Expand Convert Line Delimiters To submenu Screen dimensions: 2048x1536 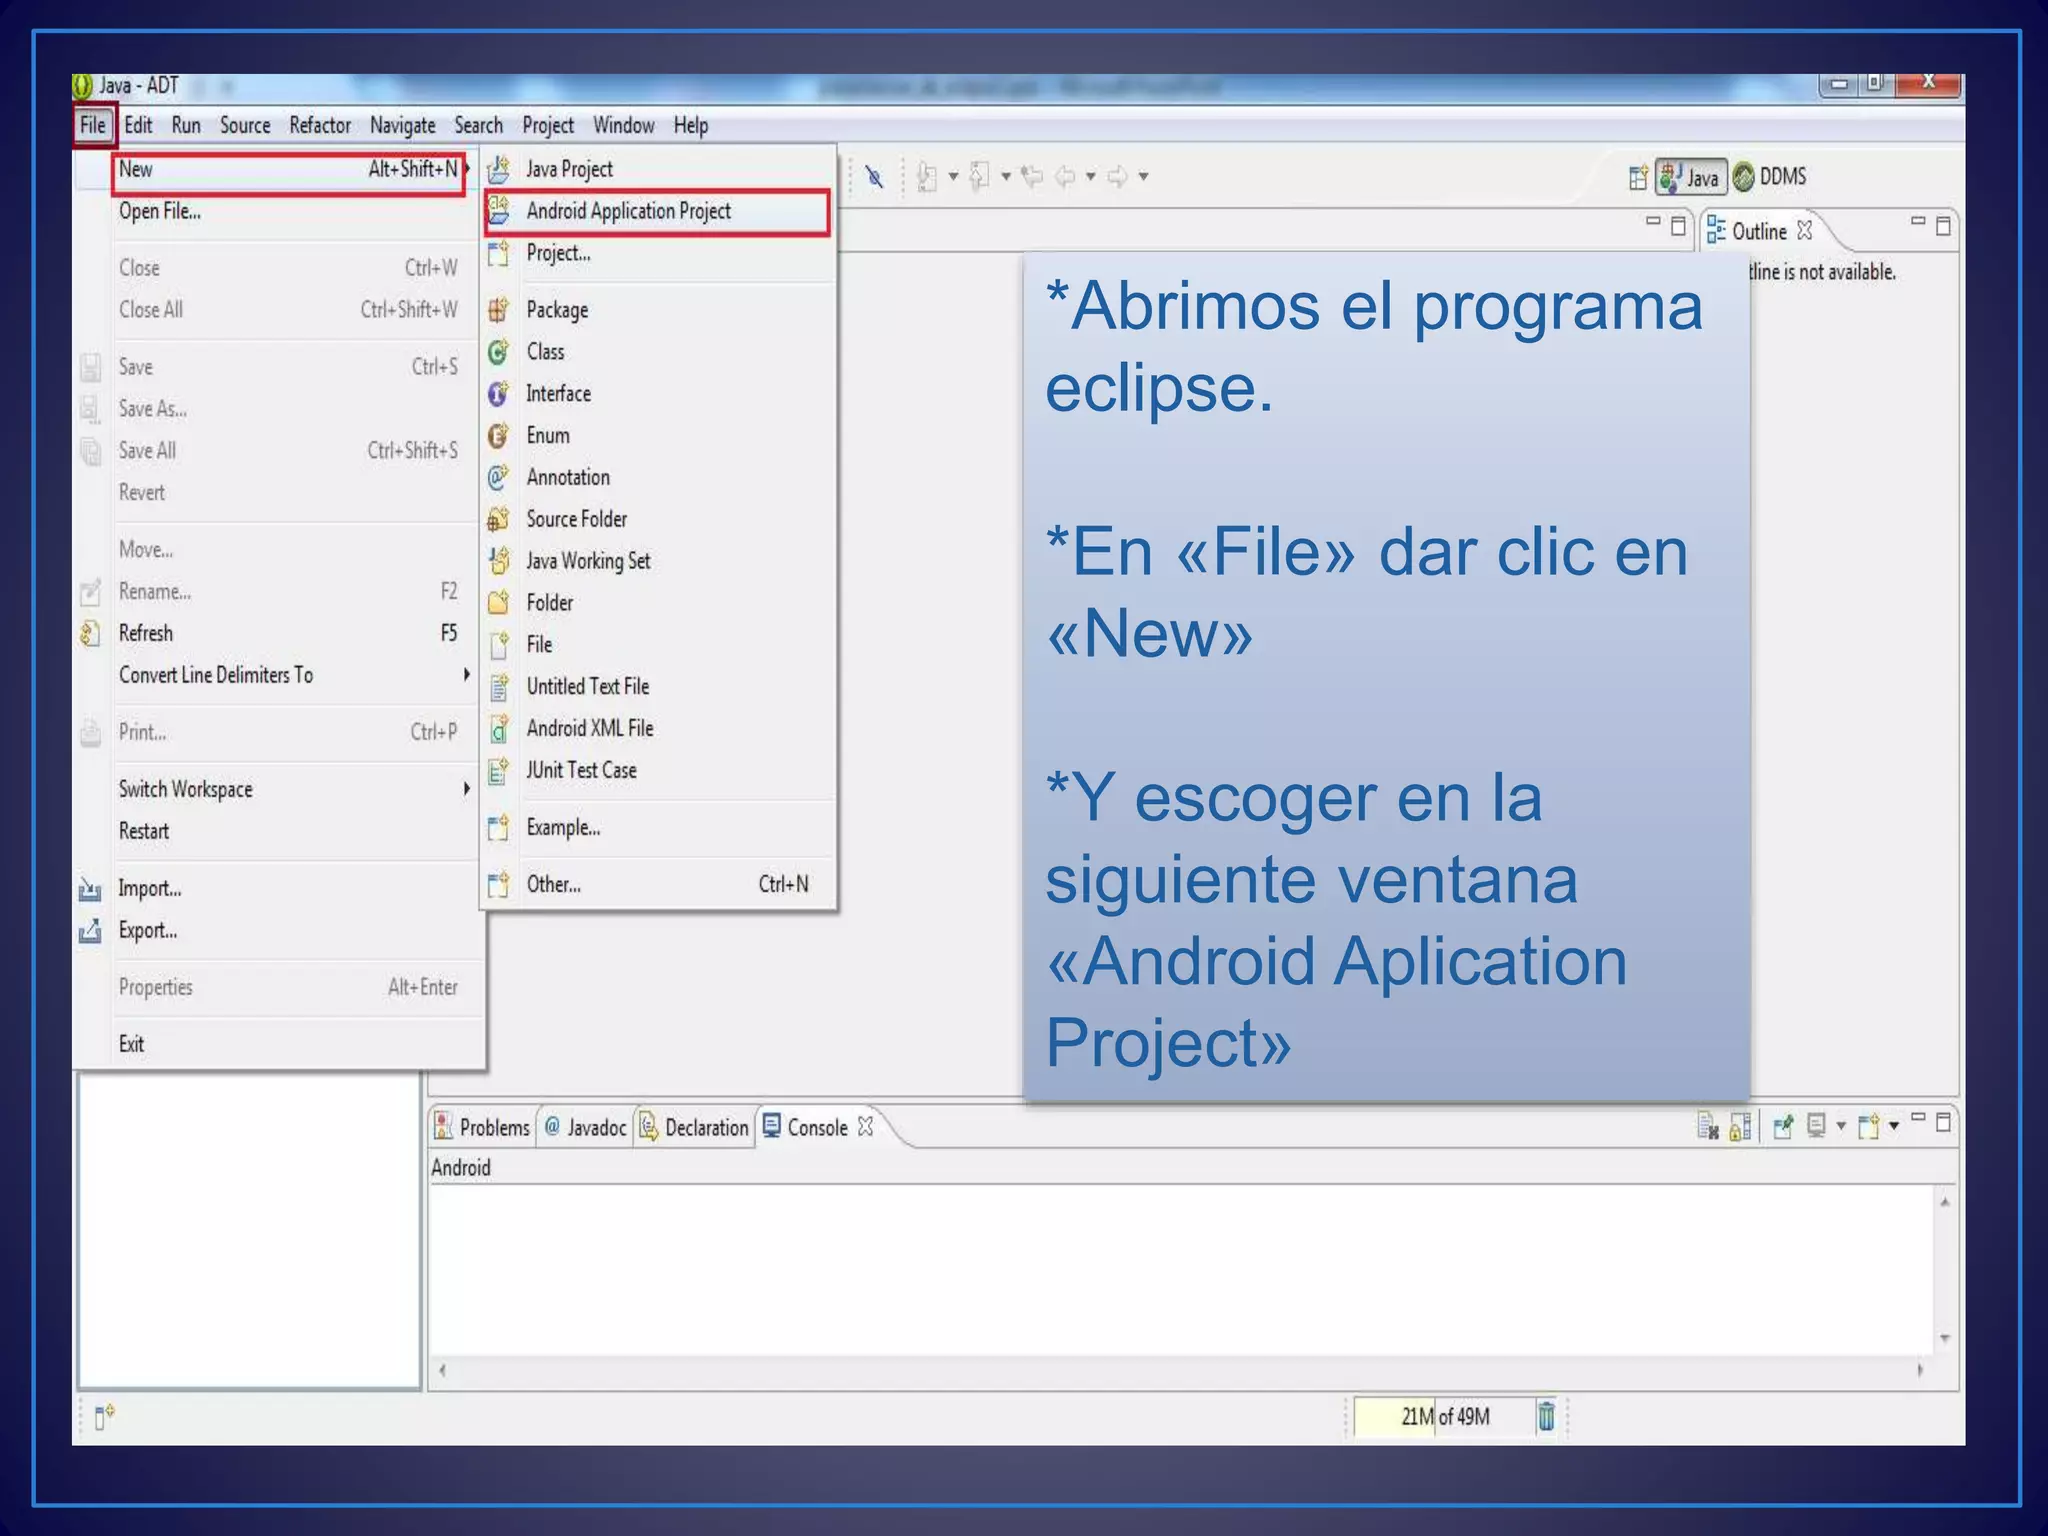click(x=467, y=675)
